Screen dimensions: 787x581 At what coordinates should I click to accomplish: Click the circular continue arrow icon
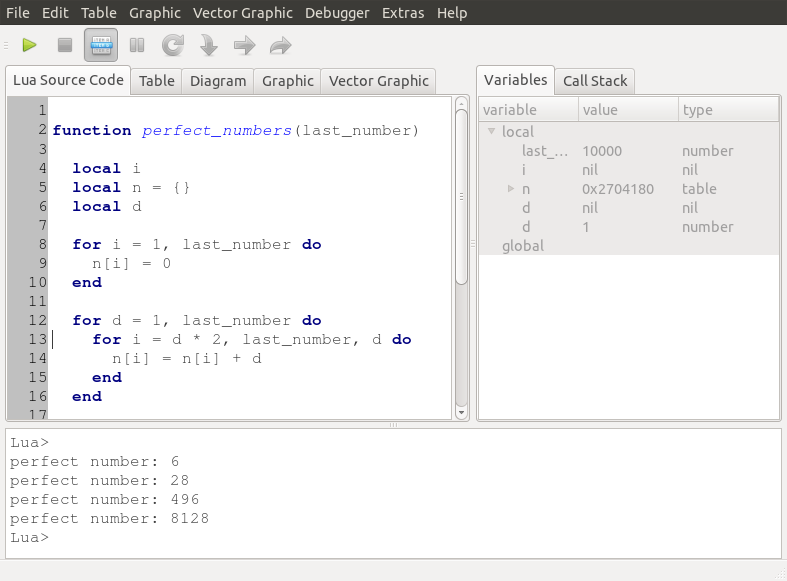coord(173,45)
